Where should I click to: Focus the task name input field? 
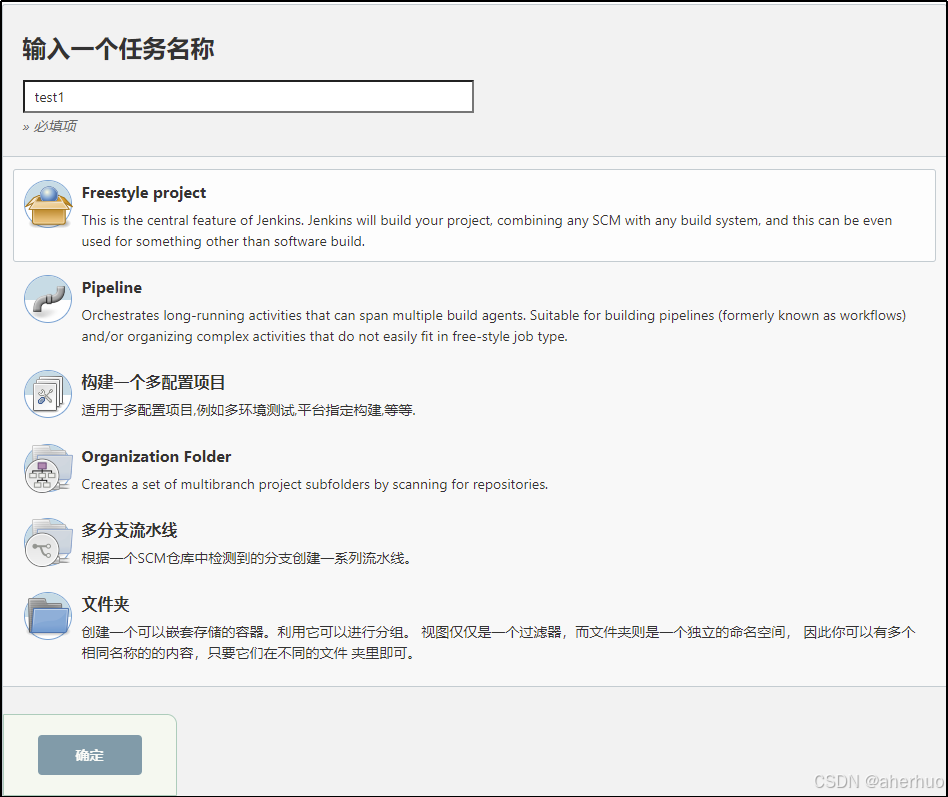click(248, 97)
